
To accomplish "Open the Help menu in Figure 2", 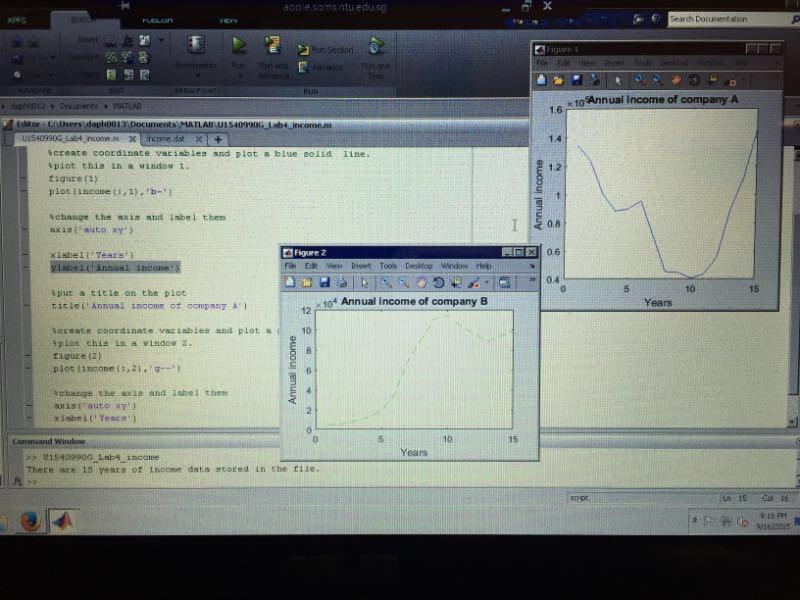I will [484, 266].
